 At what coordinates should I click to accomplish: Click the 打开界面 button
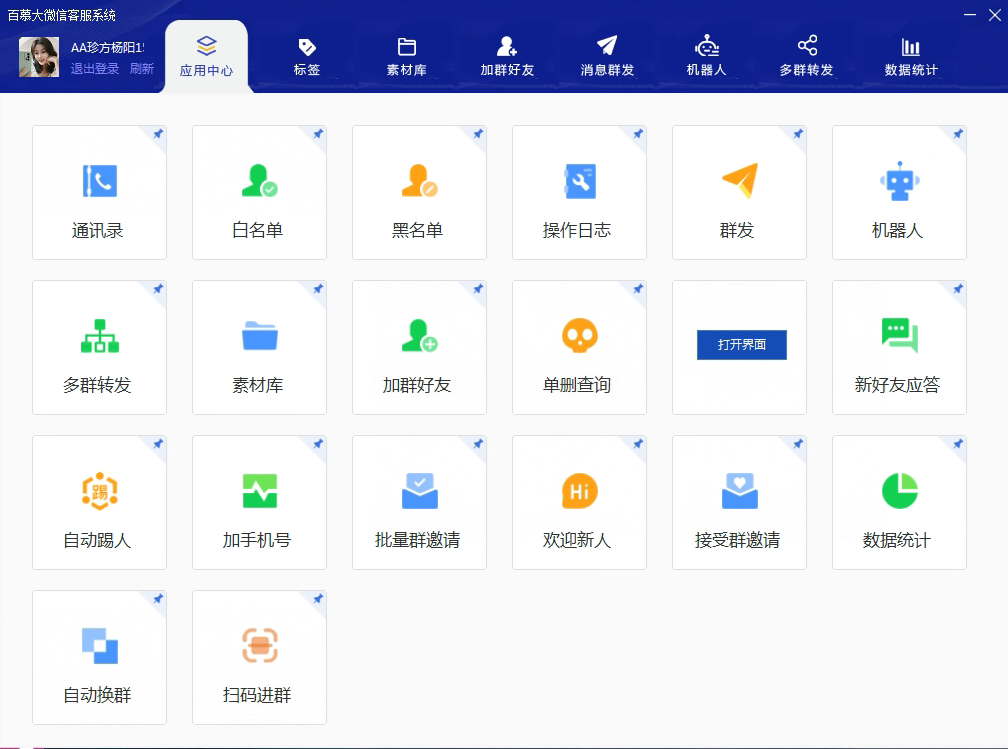741,345
